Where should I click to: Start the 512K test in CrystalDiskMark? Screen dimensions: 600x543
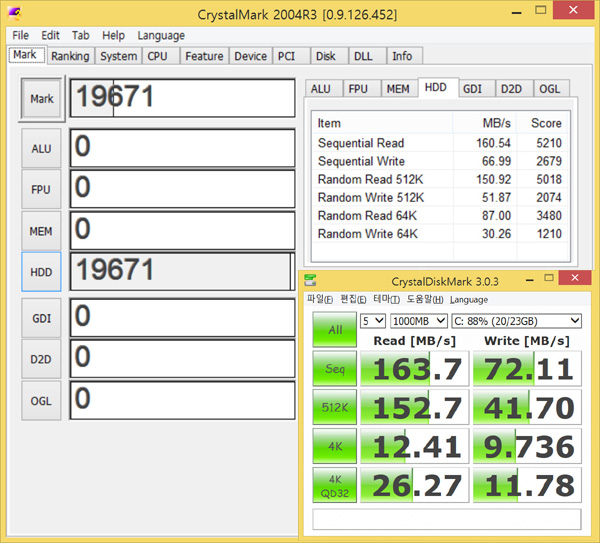coord(334,407)
